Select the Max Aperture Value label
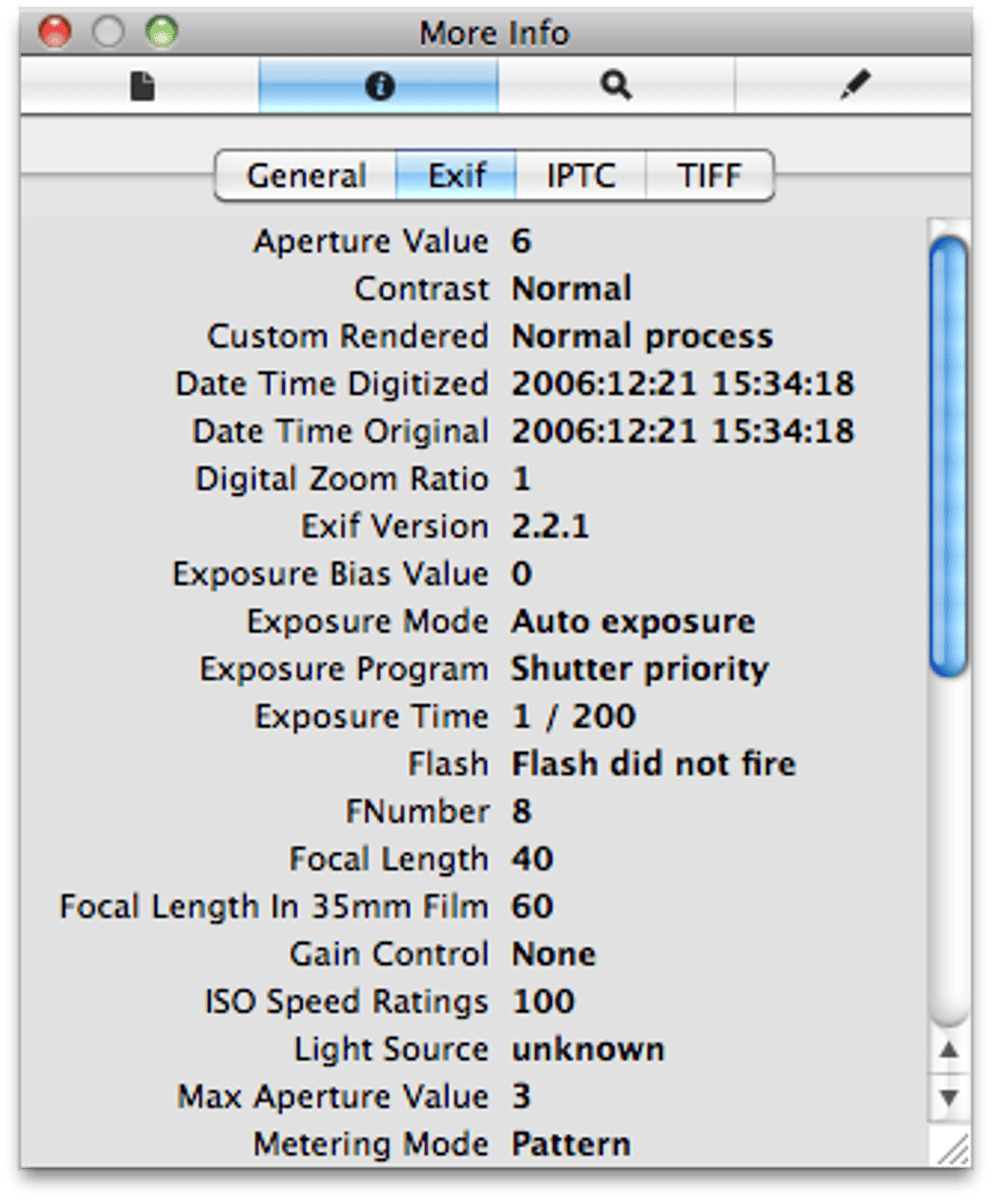This screenshot has width=992, height=1200. tap(333, 1096)
